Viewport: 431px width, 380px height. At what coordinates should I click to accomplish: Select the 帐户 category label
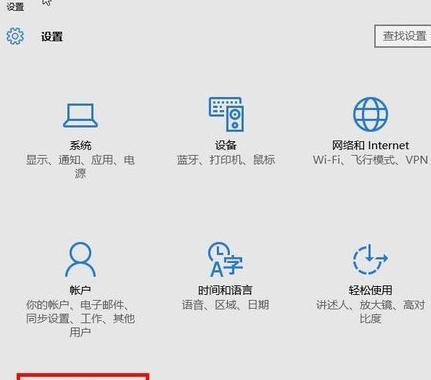pyautogui.click(x=80, y=290)
